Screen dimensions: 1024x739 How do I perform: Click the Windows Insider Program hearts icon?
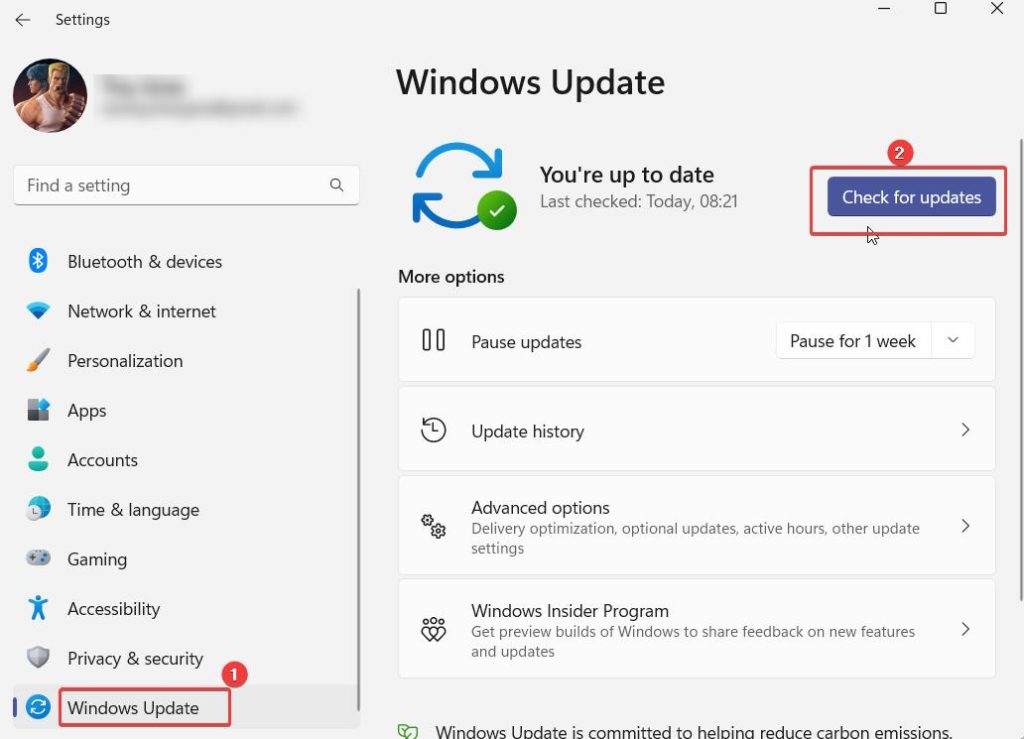coord(433,629)
